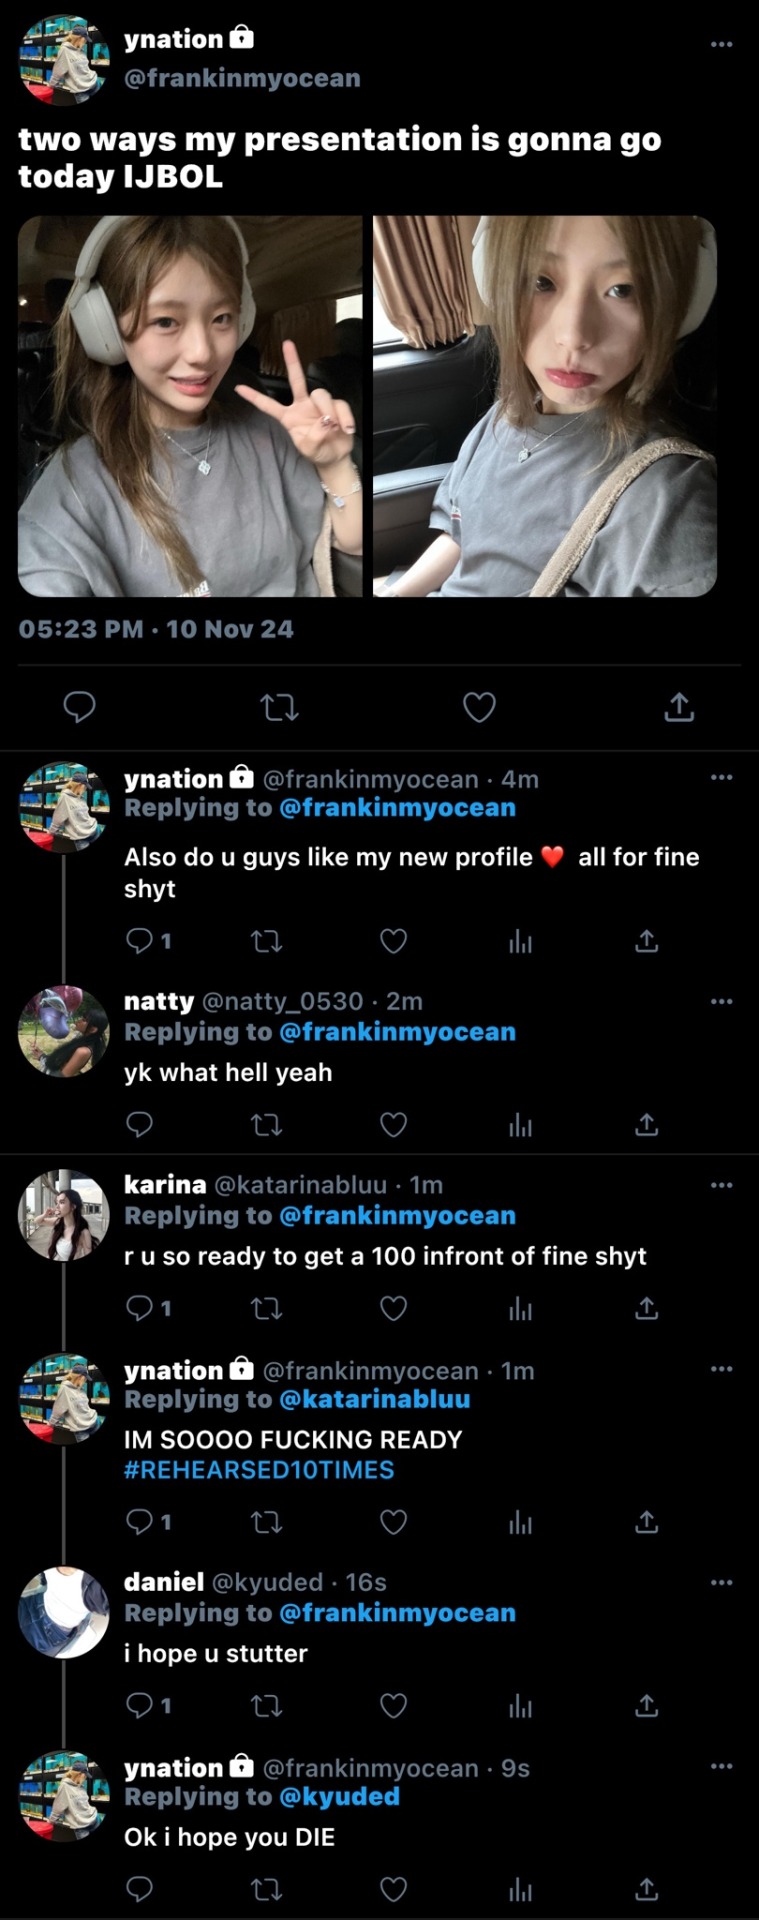Retweet the main presentation tweet
Image resolution: width=759 pixels, height=1920 pixels.
point(279,708)
